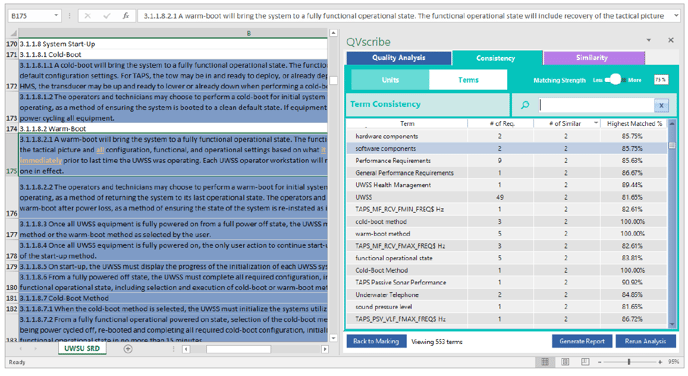
Task: Select the 'hardware components' term row
Action: click(507, 136)
